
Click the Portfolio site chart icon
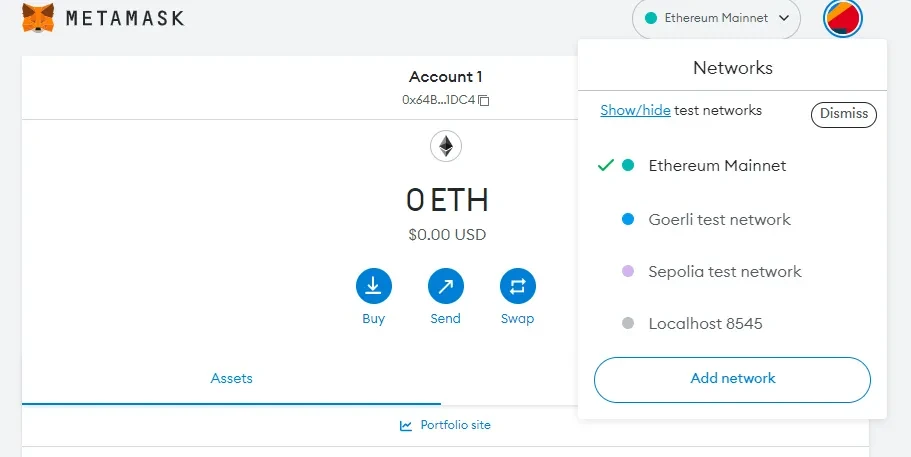(x=406, y=426)
